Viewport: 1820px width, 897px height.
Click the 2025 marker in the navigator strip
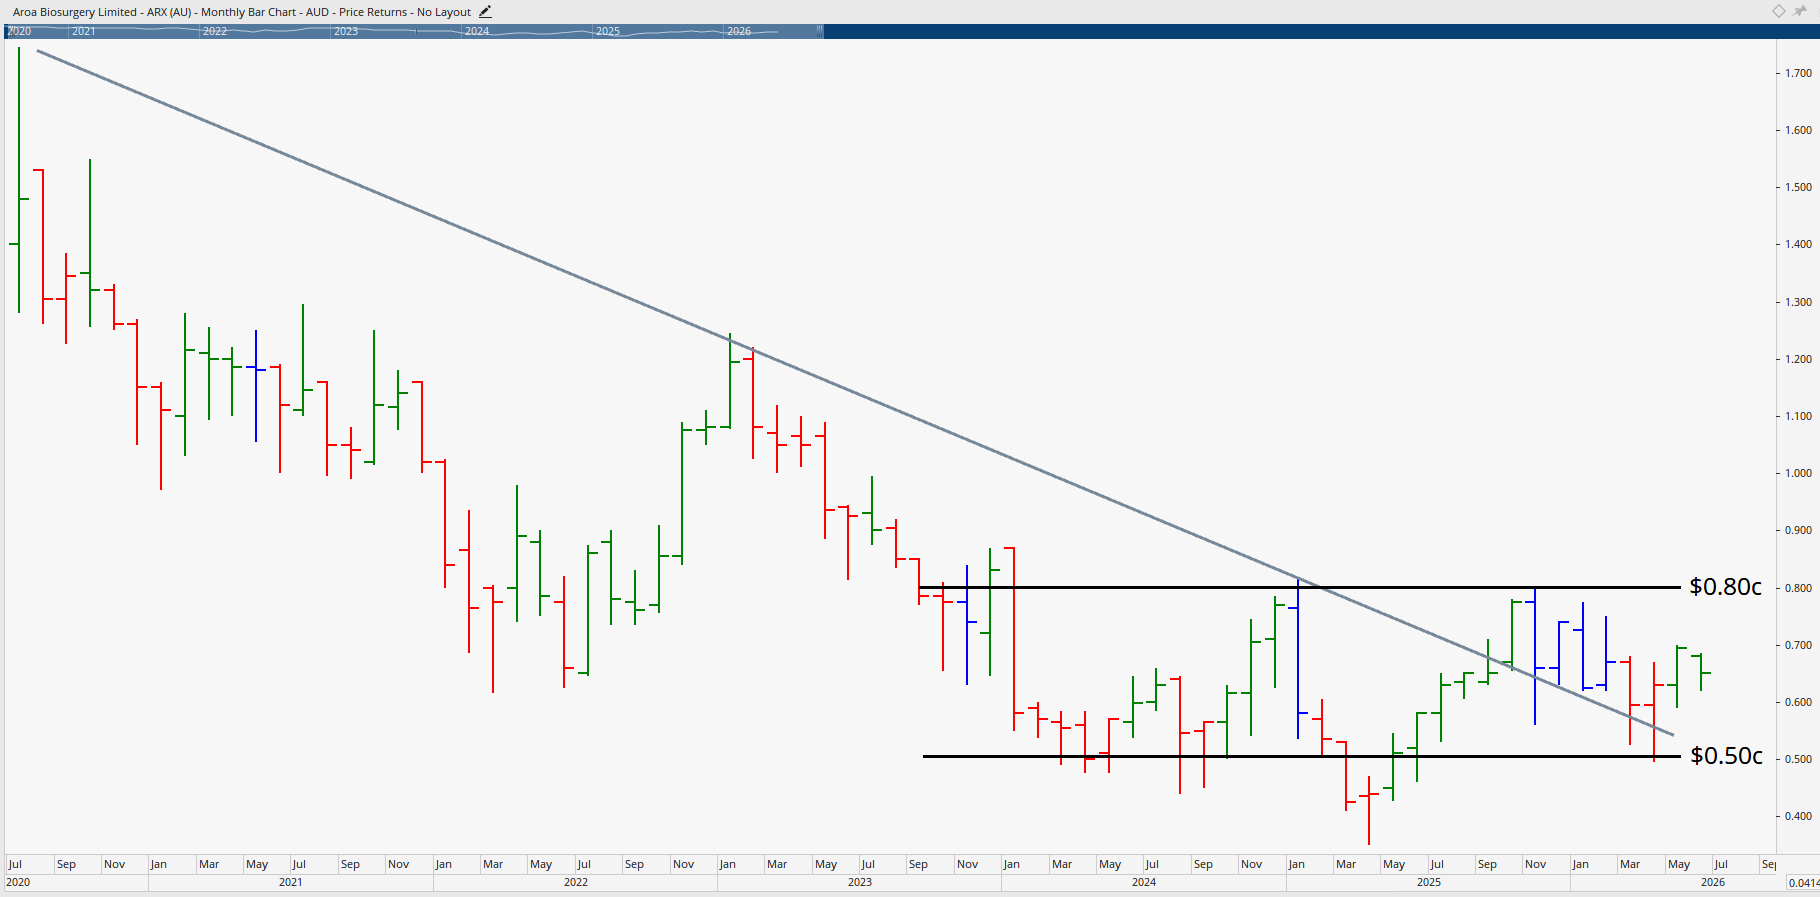pos(608,31)
